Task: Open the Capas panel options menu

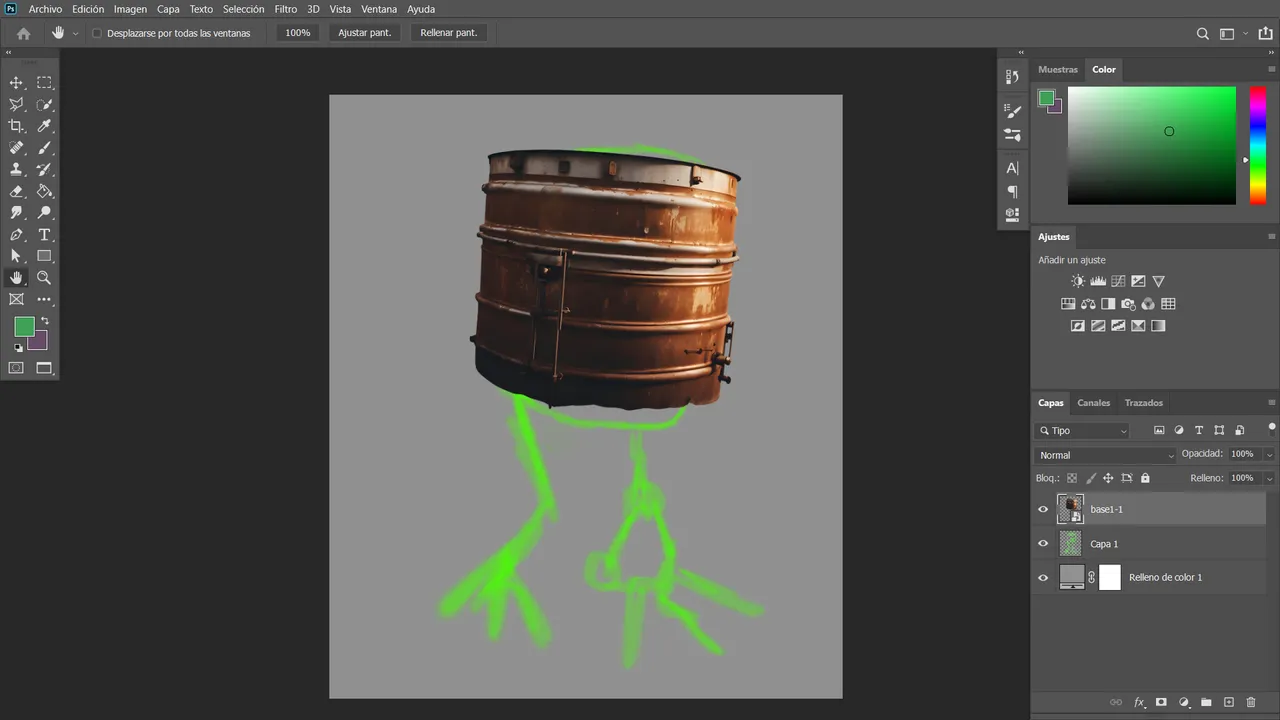Action: (x=1271, y=403)
